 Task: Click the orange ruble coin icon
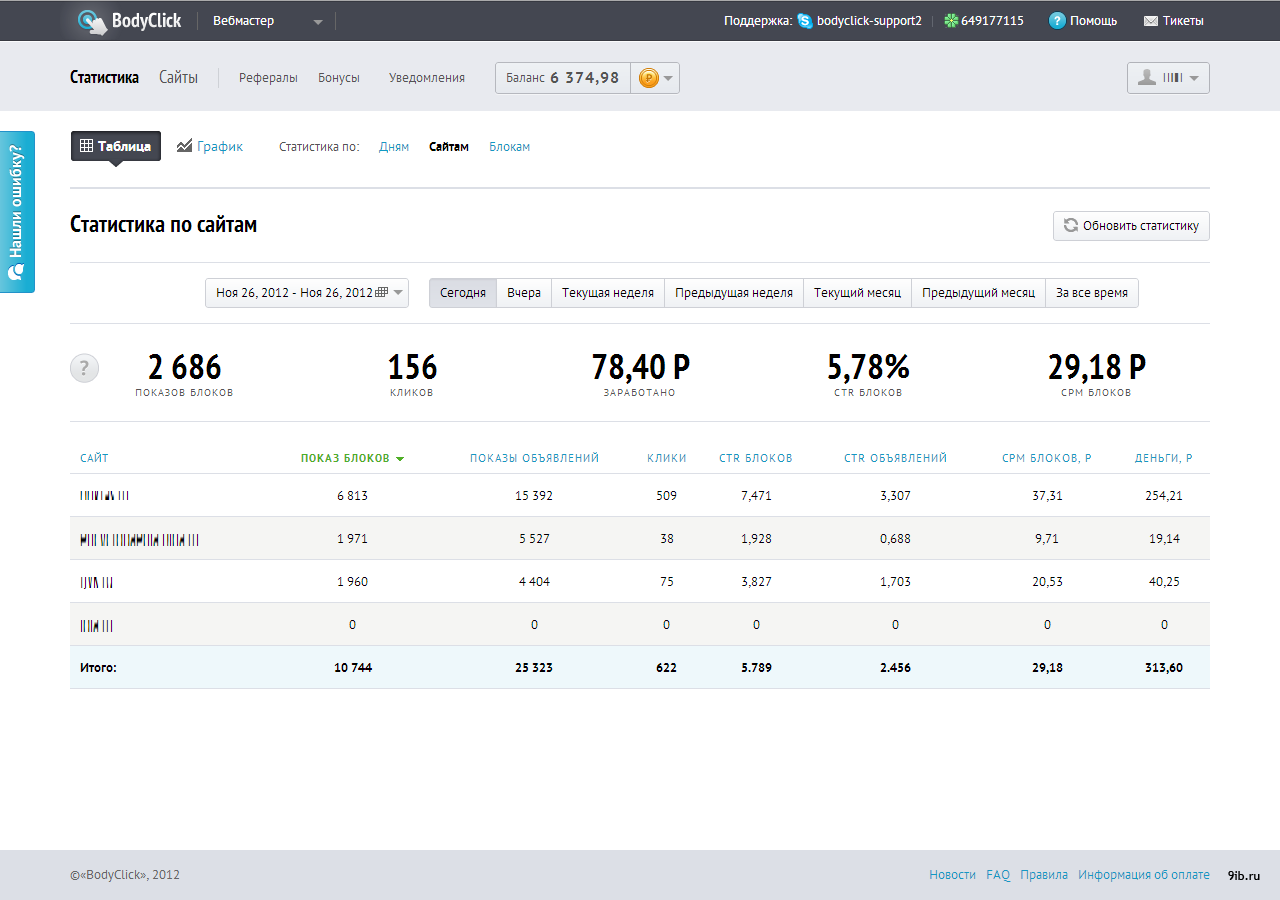point(649,78)
